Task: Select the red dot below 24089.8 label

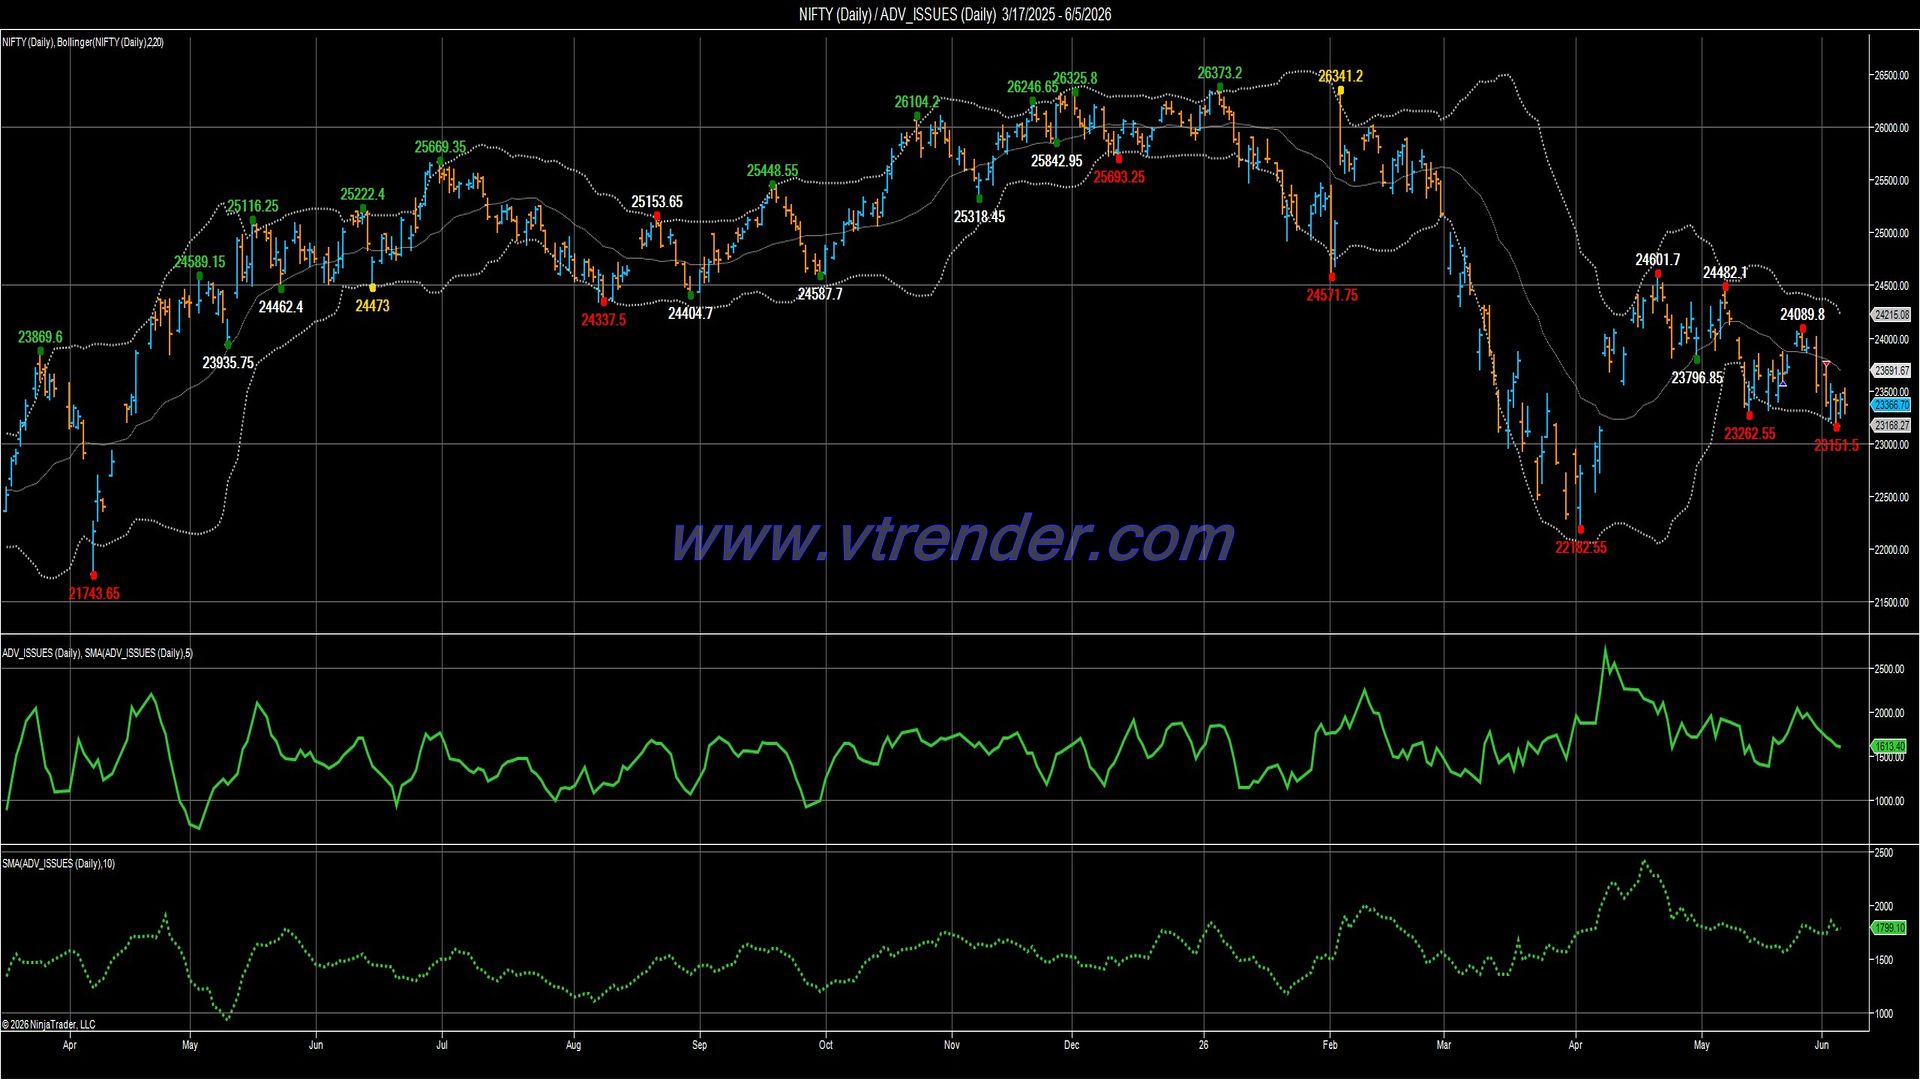Action: point(1803,329)
